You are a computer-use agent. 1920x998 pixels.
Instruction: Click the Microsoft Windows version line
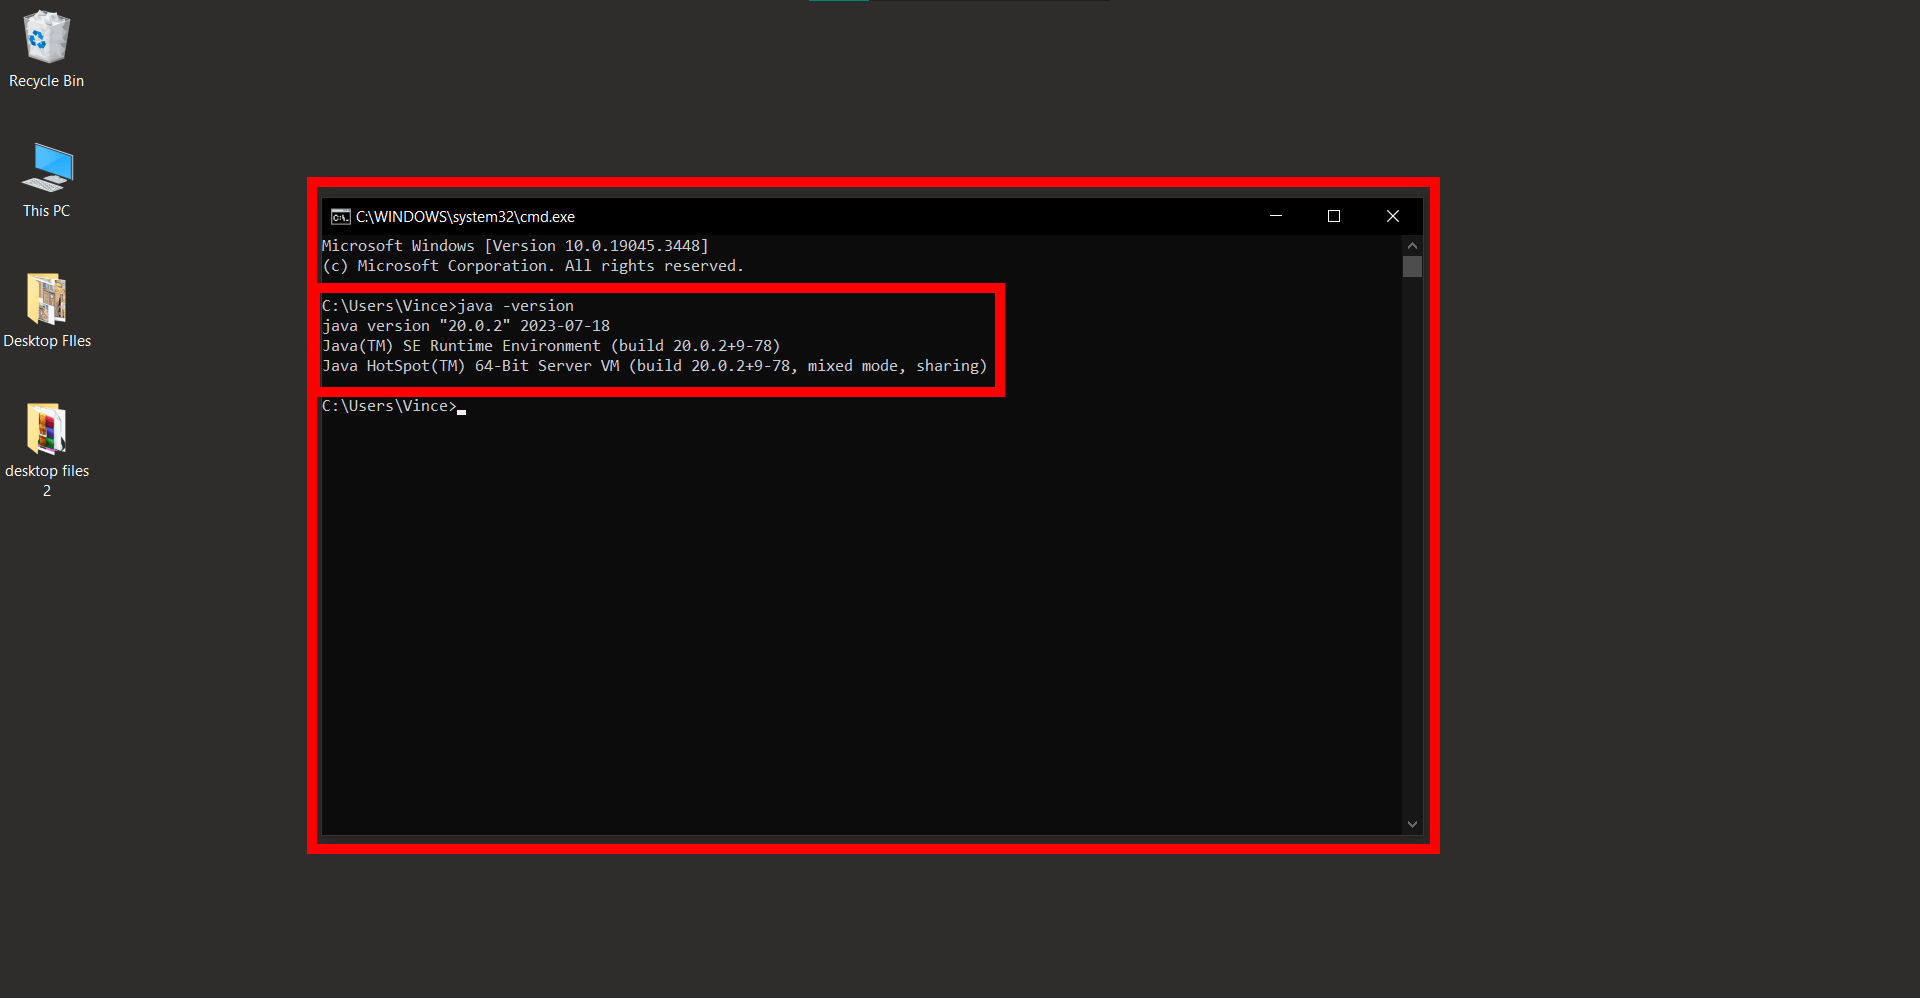[x=515, y=245]
